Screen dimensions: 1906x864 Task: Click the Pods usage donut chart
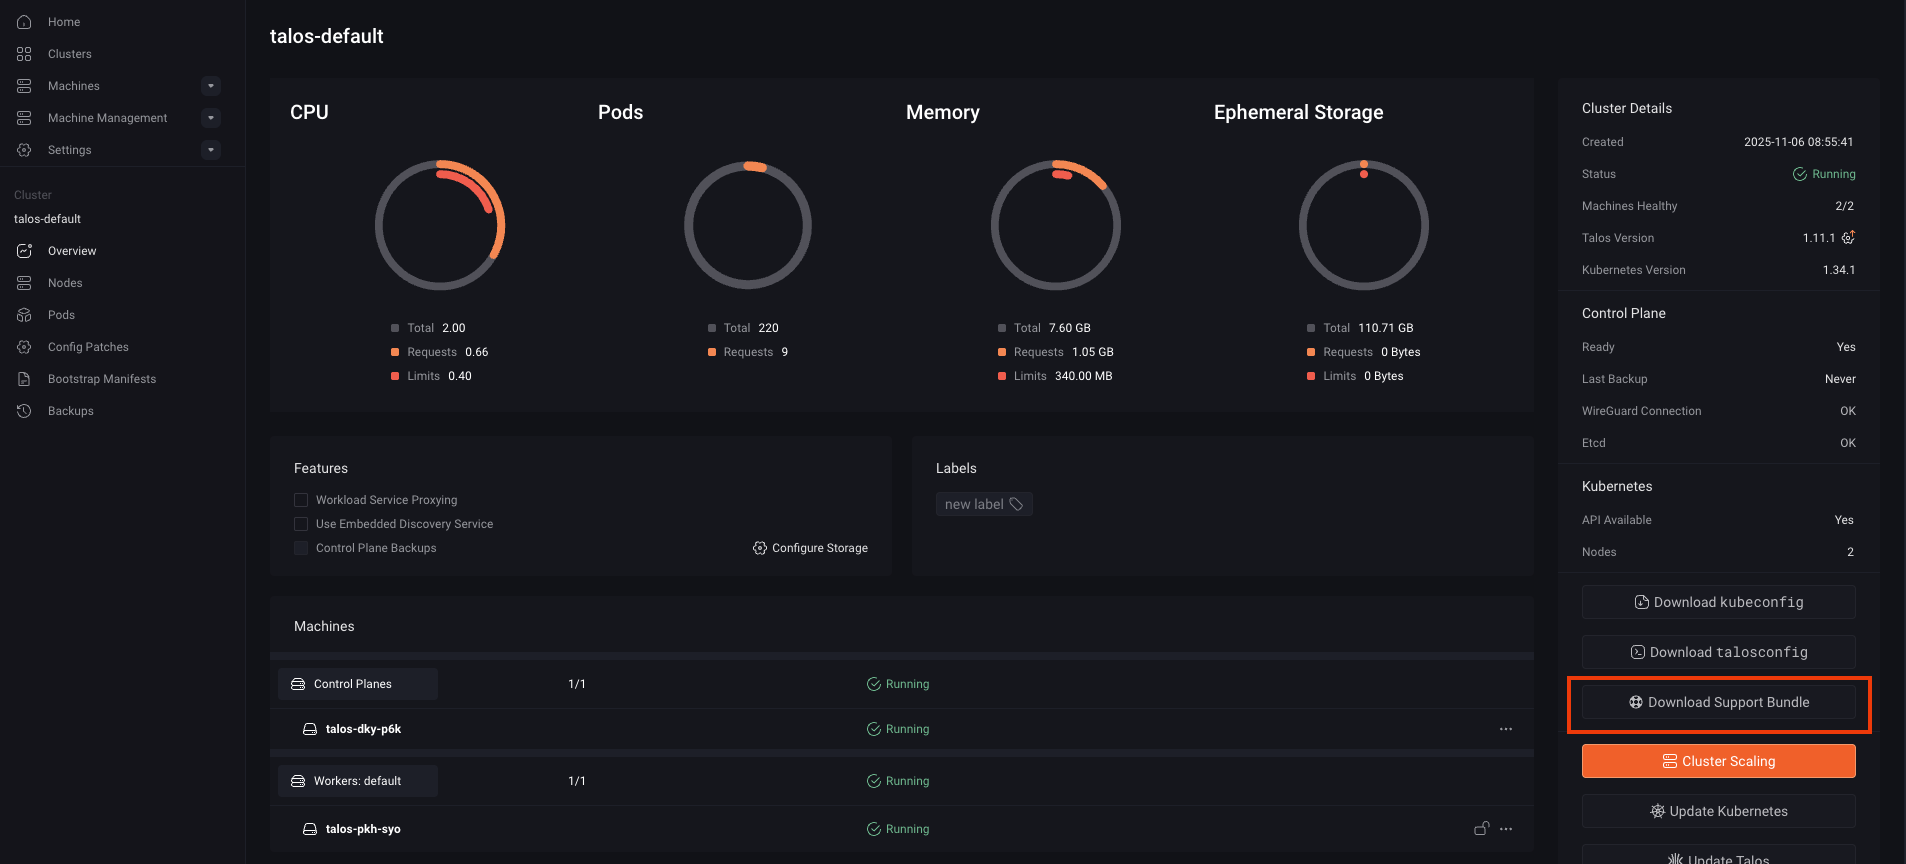click(748, 225)
